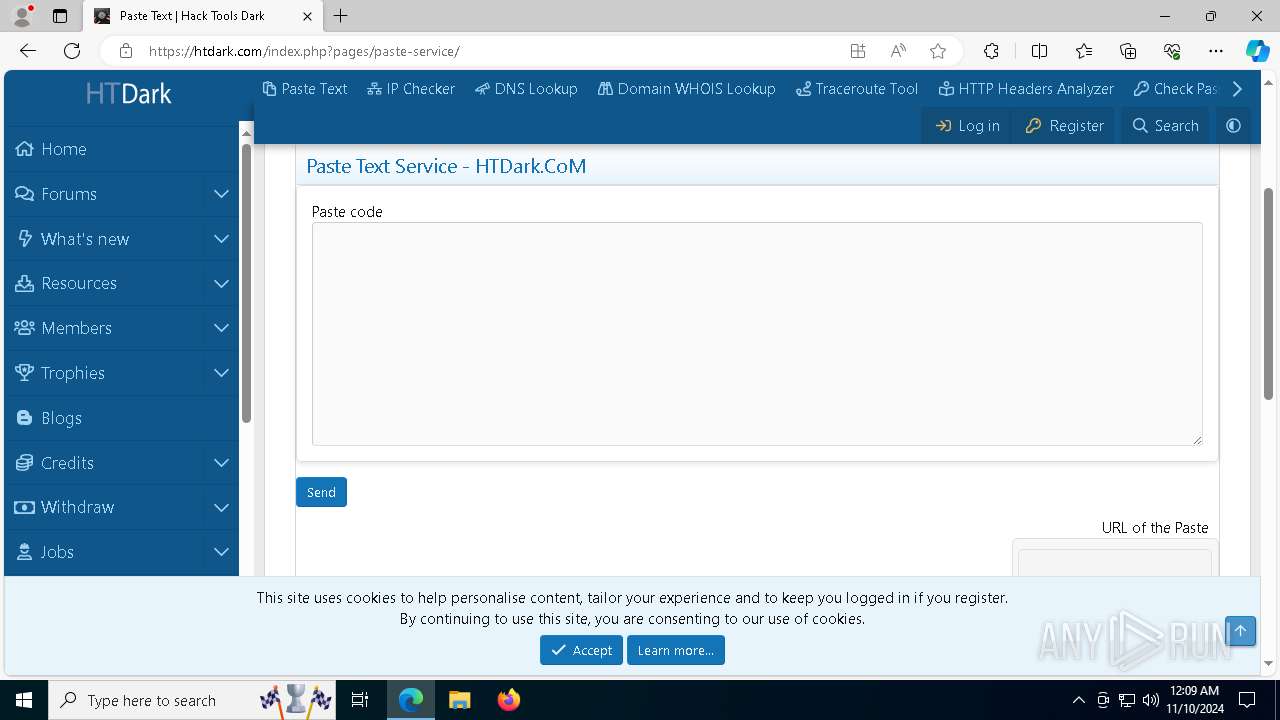Expand the What's new submenu chevron
Viewport: 1280px width, 720px height.
point(222,239)
